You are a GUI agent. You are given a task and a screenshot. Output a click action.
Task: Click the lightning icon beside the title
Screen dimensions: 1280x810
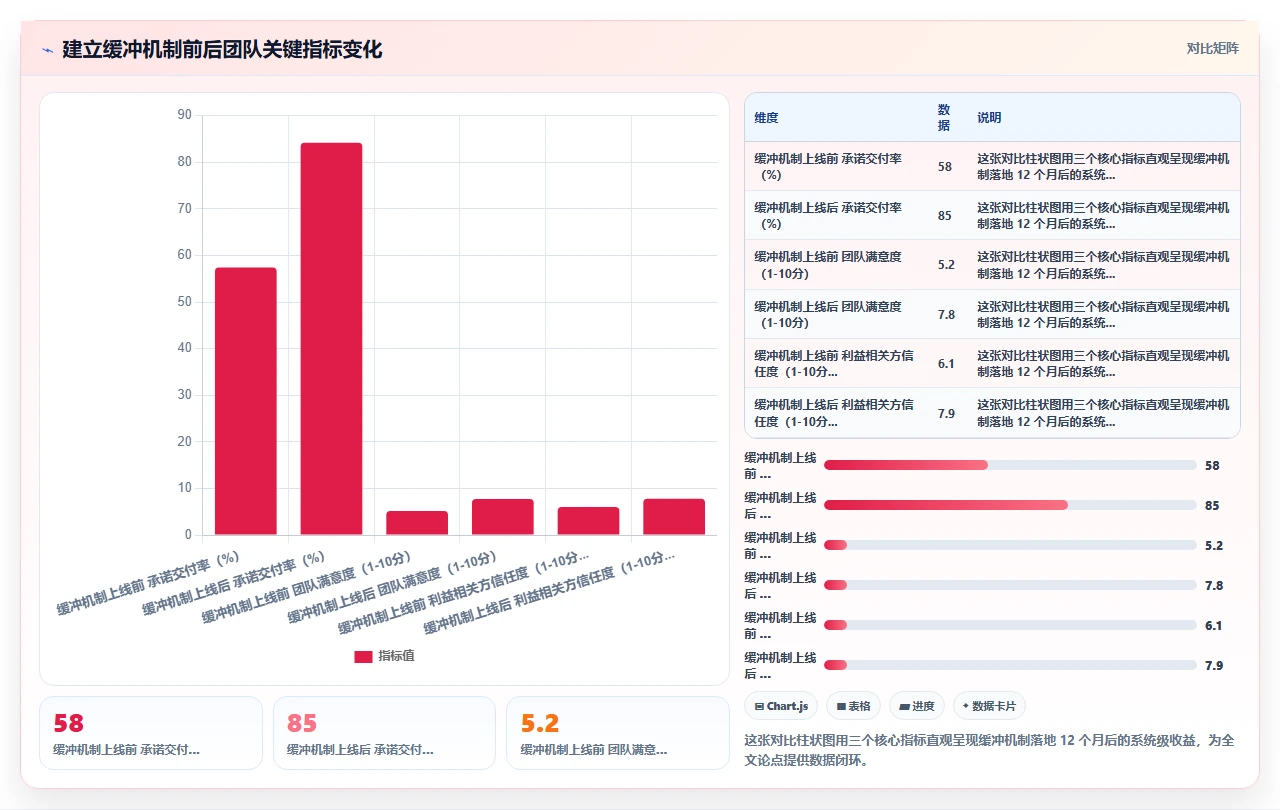[47, 49]
